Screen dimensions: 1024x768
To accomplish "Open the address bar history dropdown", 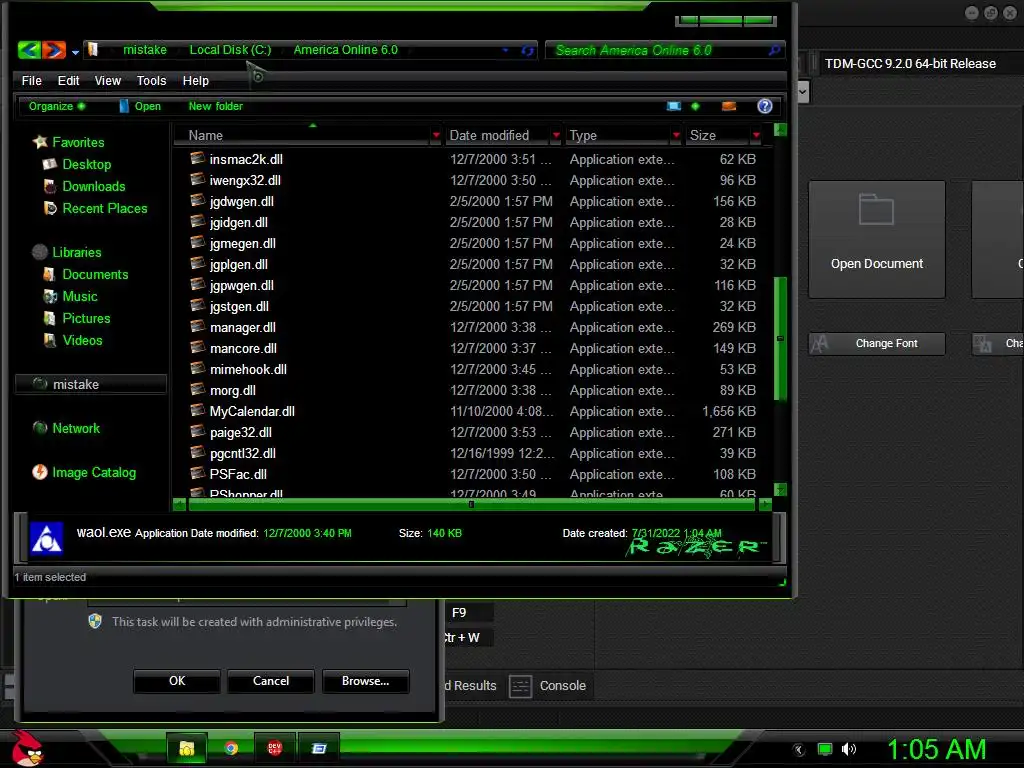I will (x=505, y=50).
